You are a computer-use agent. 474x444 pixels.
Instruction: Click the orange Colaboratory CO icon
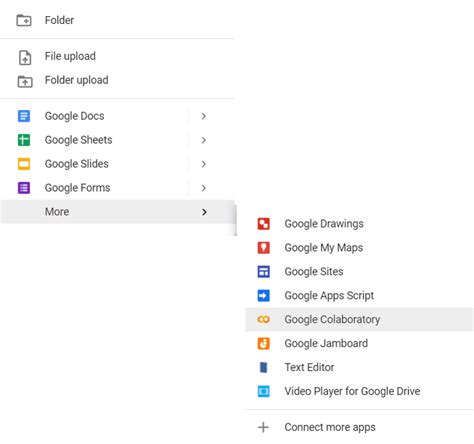[x=263, y=320]
